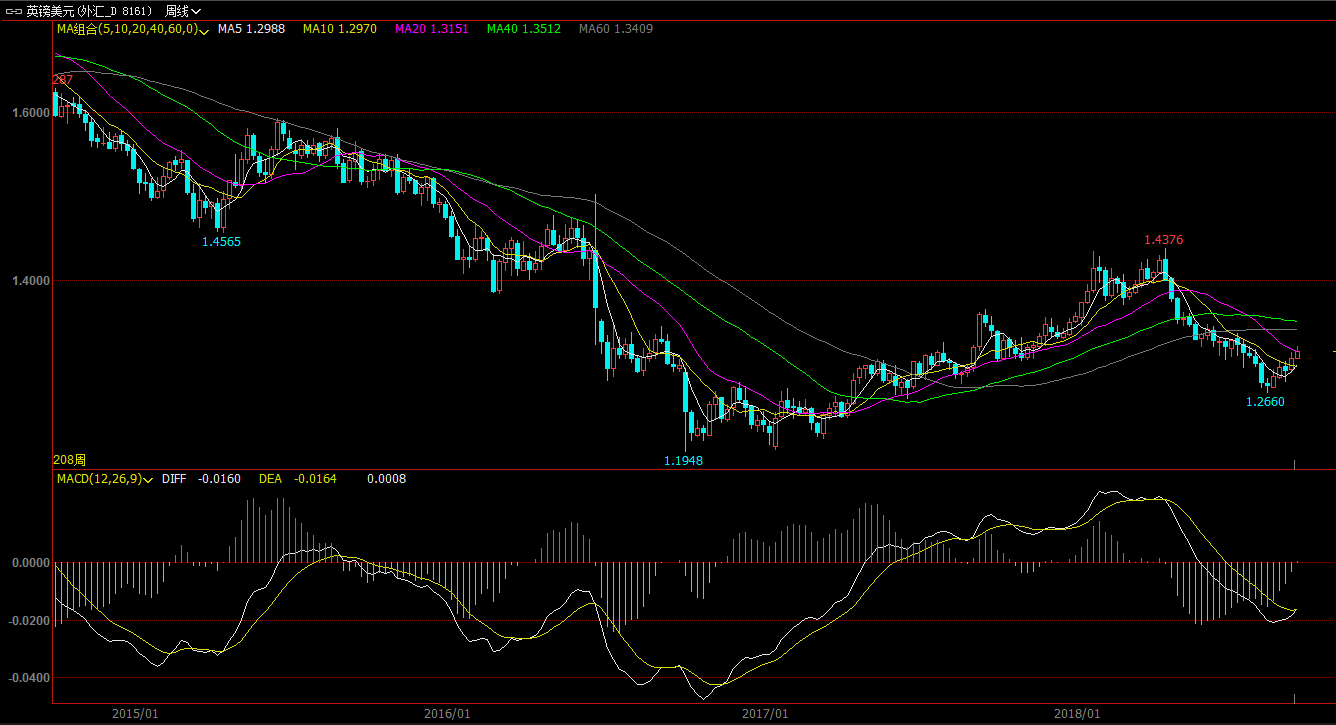Screen dimensions: 1336x725
Task: Click the 2017/01 date axis label
Action: (x=766, y=714)
